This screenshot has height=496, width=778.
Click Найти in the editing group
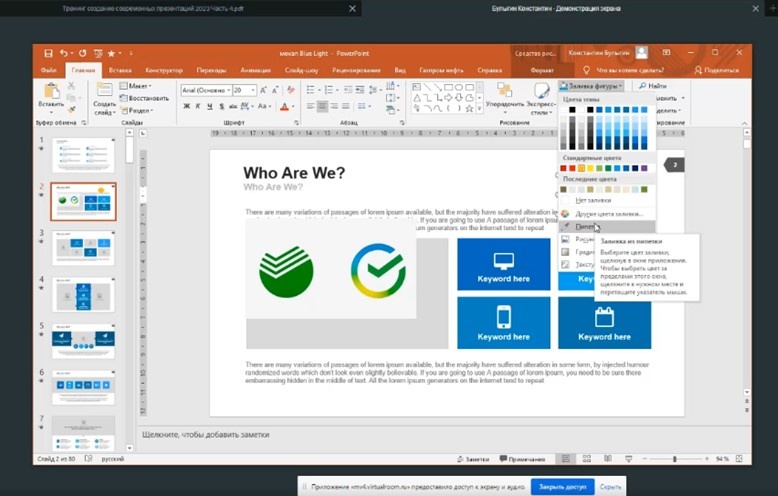[653, 86]
